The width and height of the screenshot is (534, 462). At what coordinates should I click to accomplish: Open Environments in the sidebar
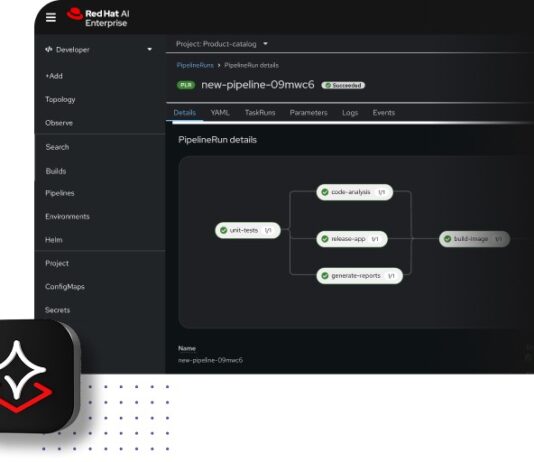click(67, 217)
